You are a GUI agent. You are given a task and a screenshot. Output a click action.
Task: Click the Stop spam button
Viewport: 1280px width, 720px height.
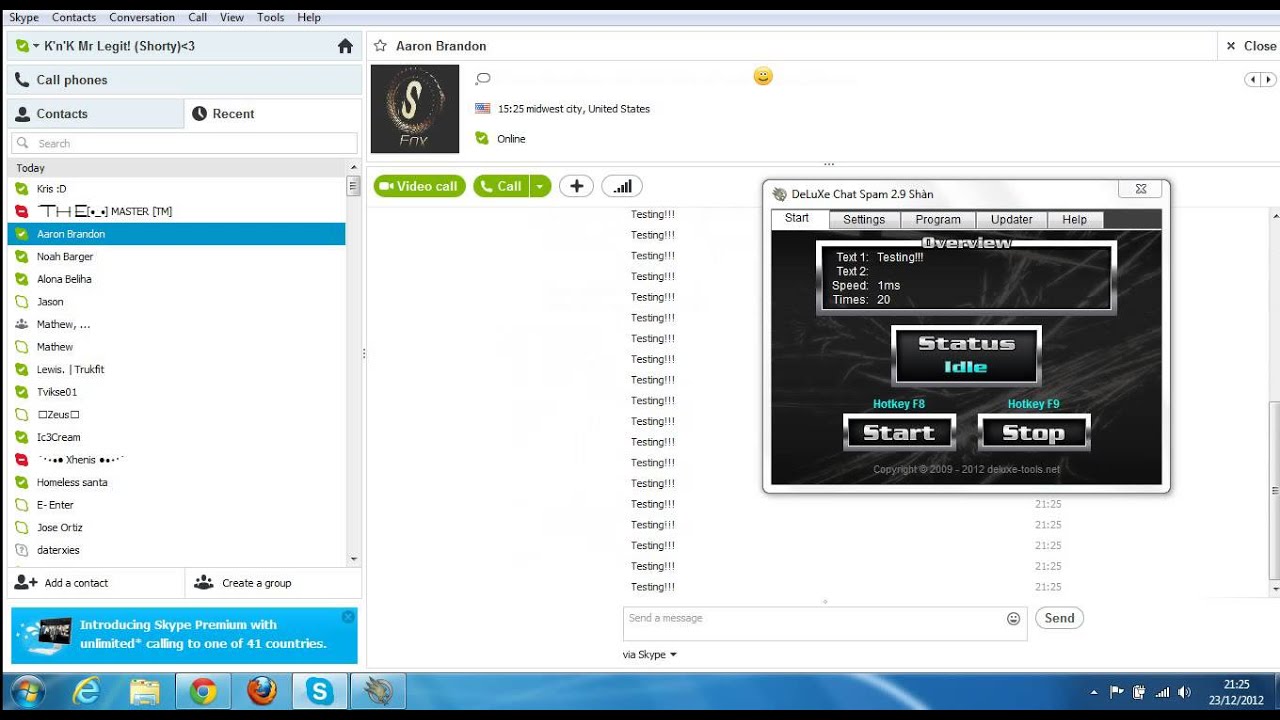click(x=1033, y=433)
